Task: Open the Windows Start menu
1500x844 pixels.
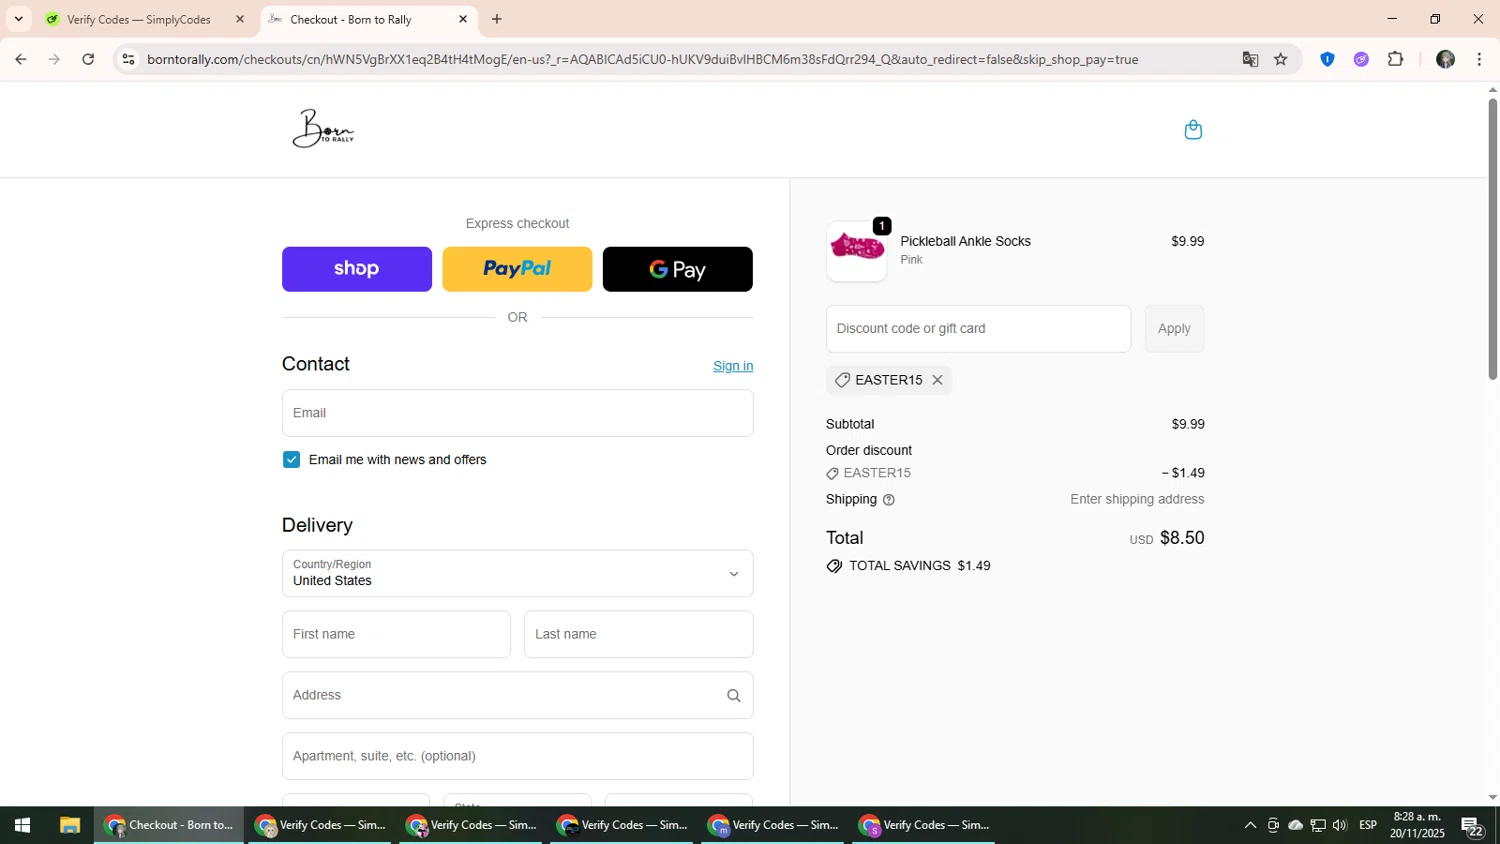Action: (22, 825)
